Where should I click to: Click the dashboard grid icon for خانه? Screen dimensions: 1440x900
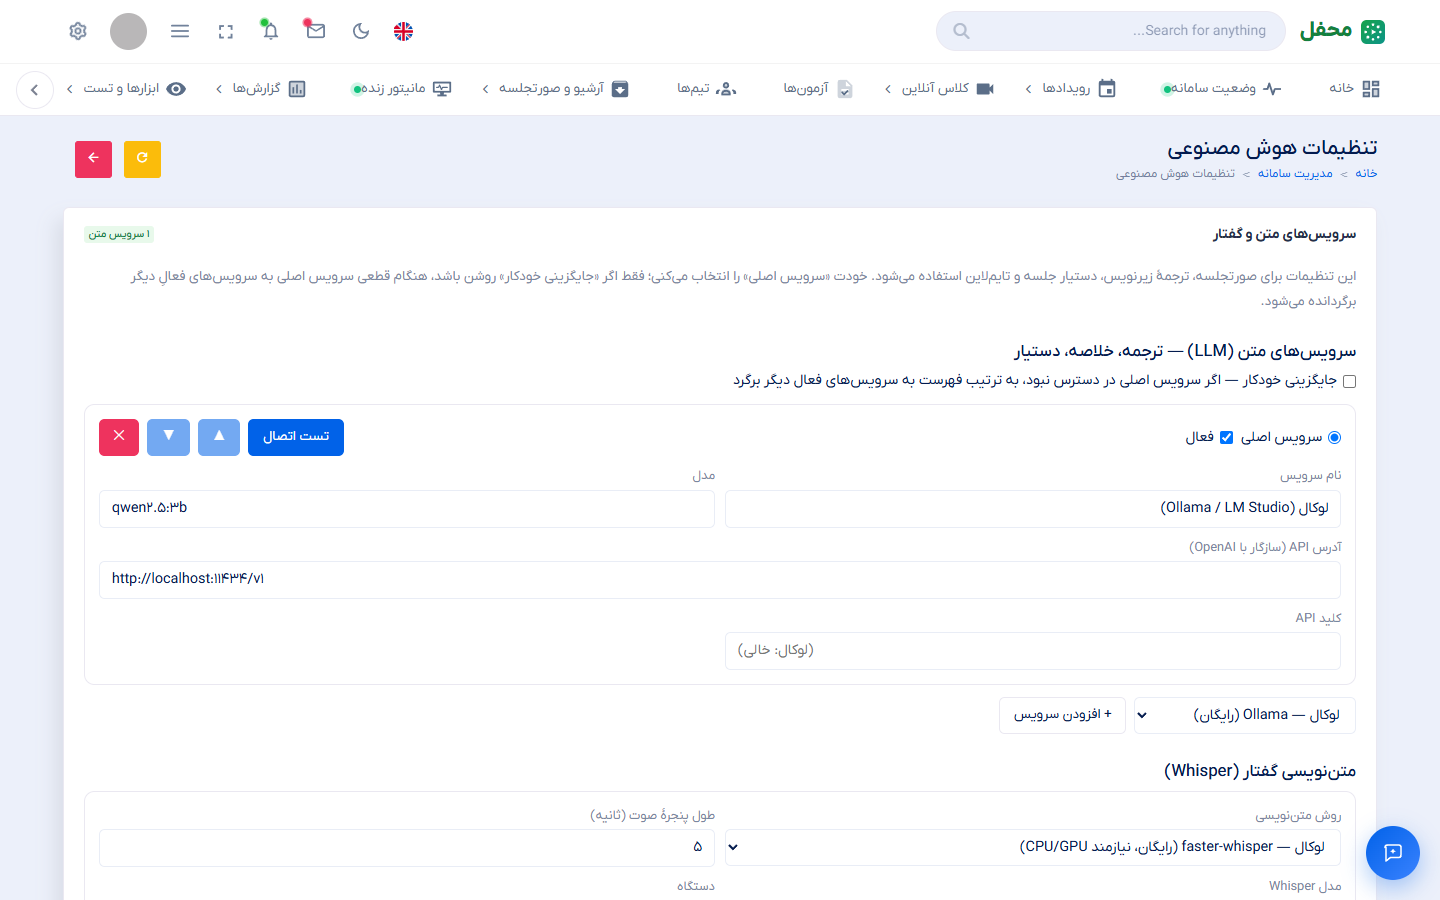pos(1371,89)
